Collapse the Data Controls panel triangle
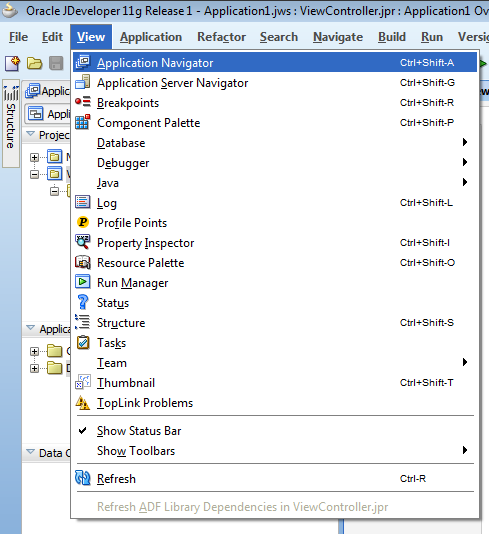Screen dimensions: 489x534 click(30, 452)
